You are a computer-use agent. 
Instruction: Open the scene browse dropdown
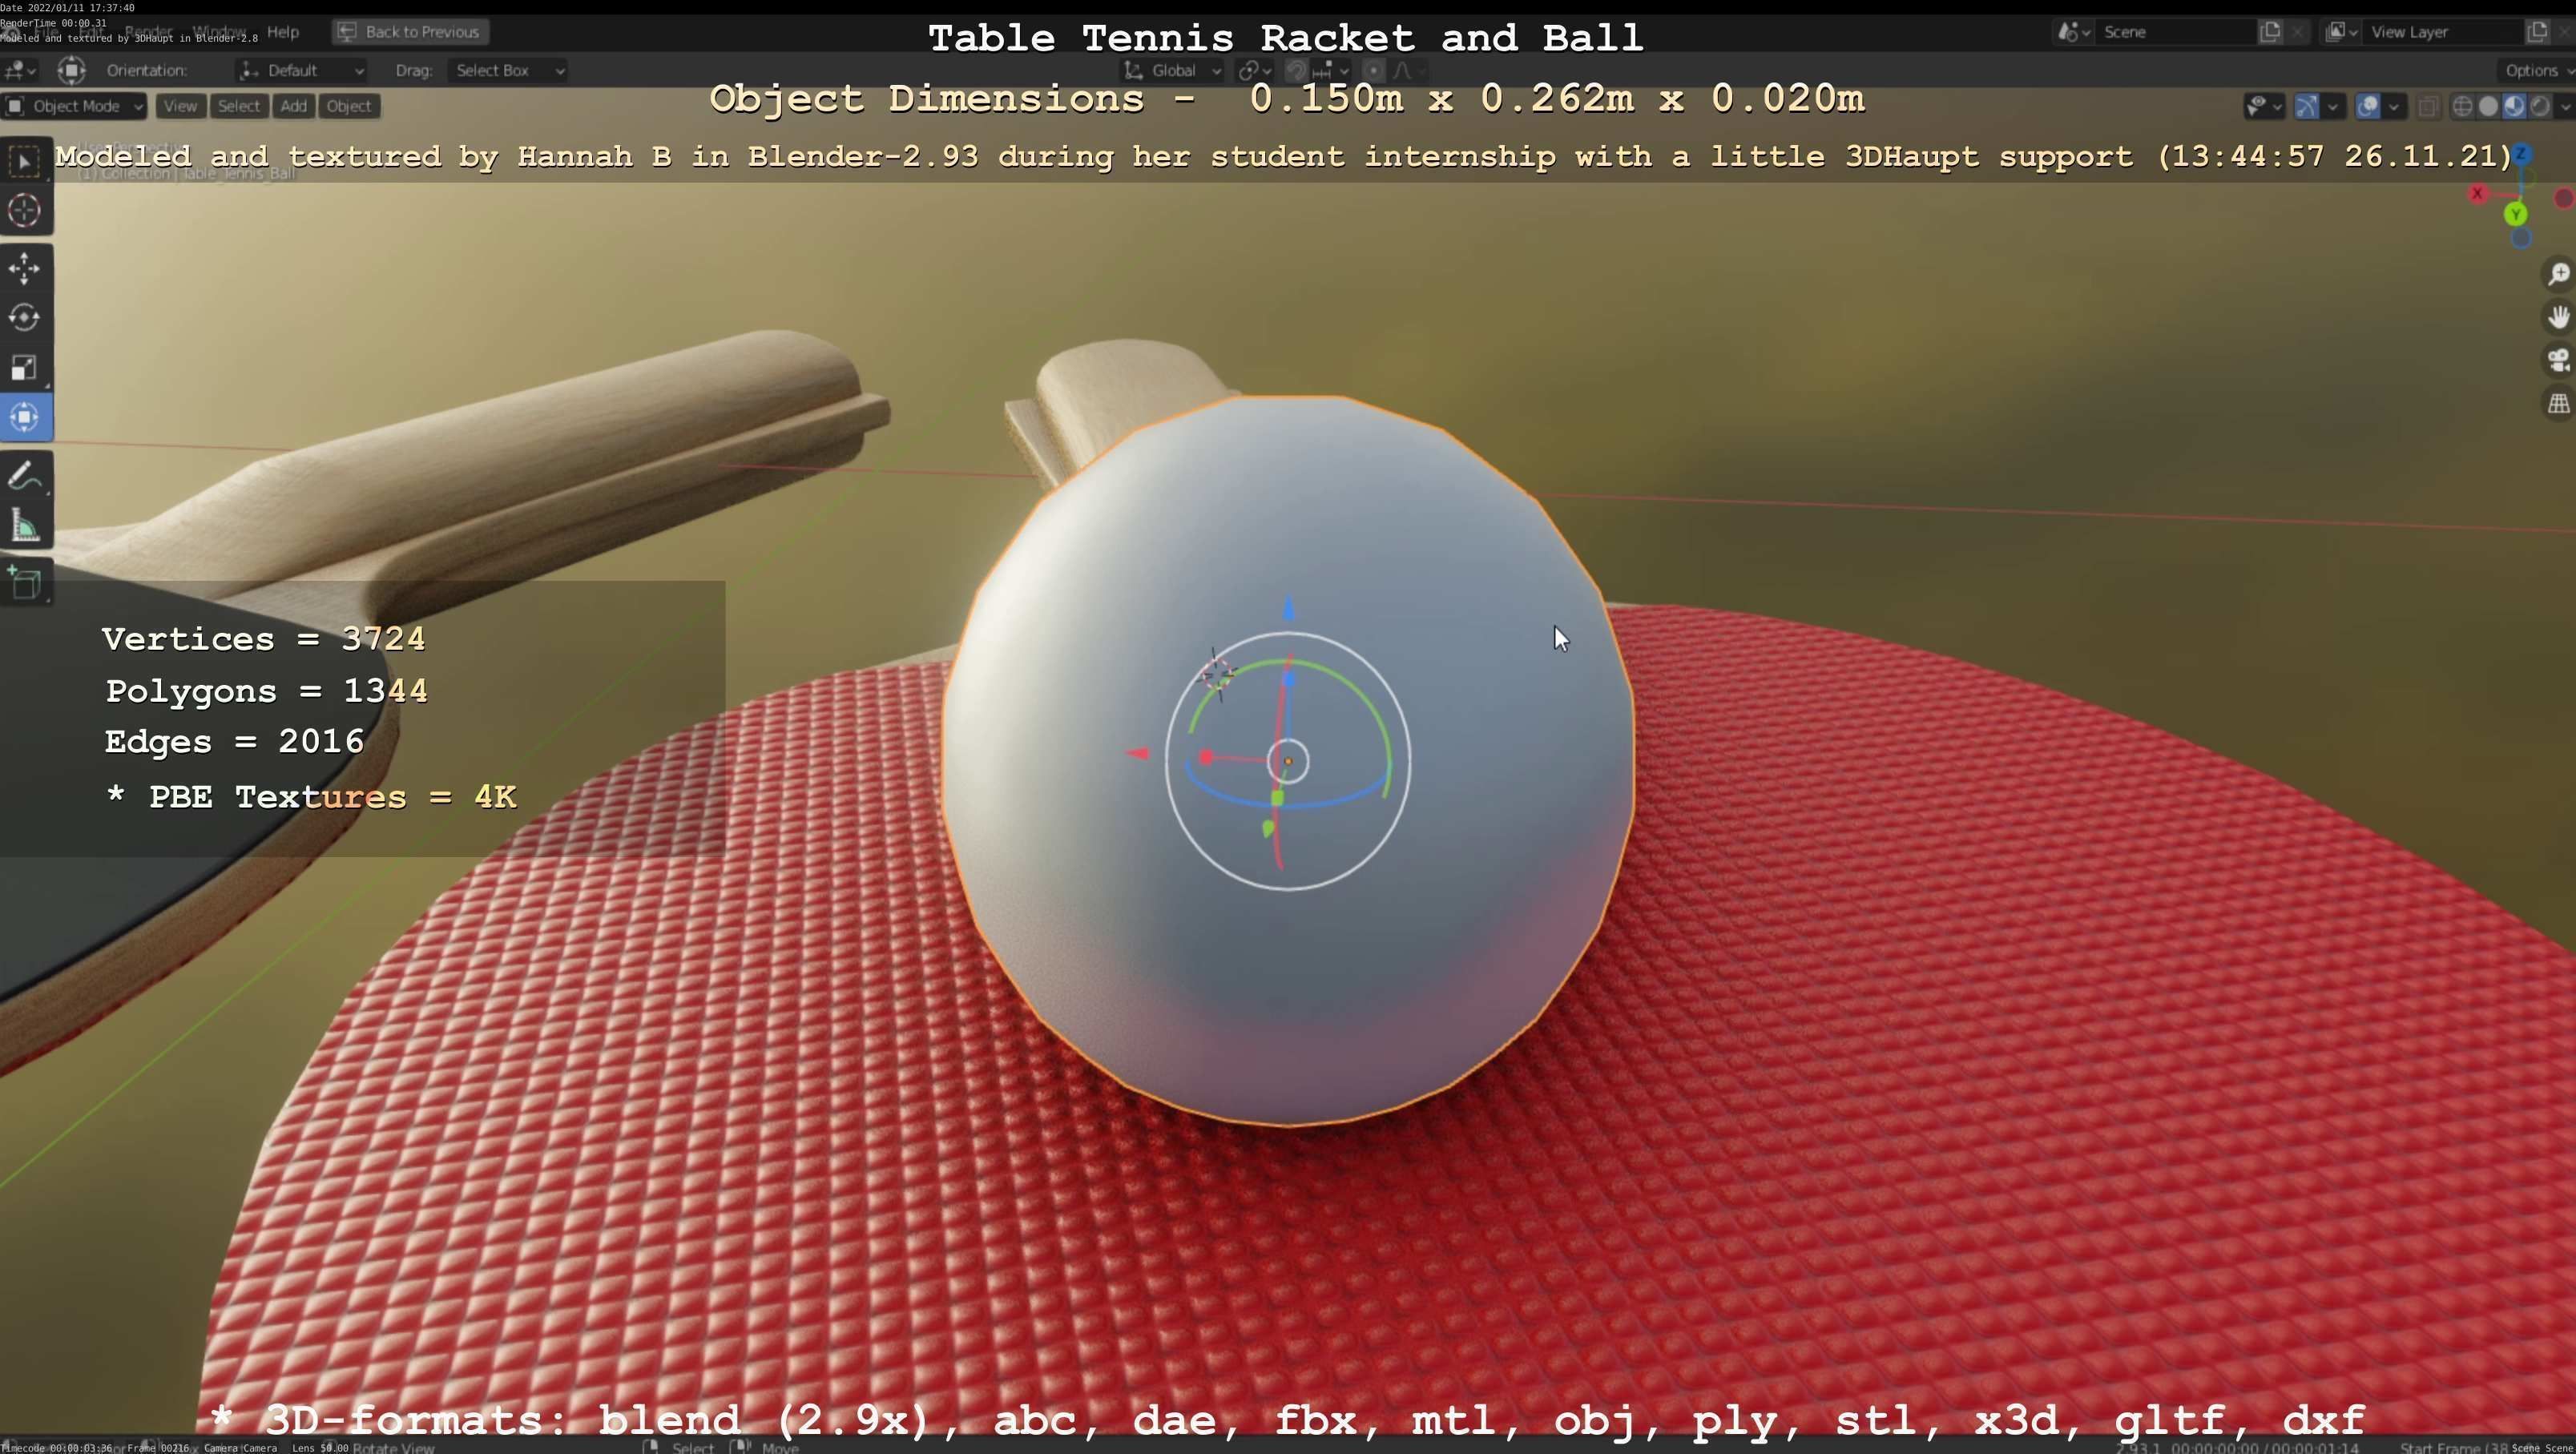(x=2073, y=32)
